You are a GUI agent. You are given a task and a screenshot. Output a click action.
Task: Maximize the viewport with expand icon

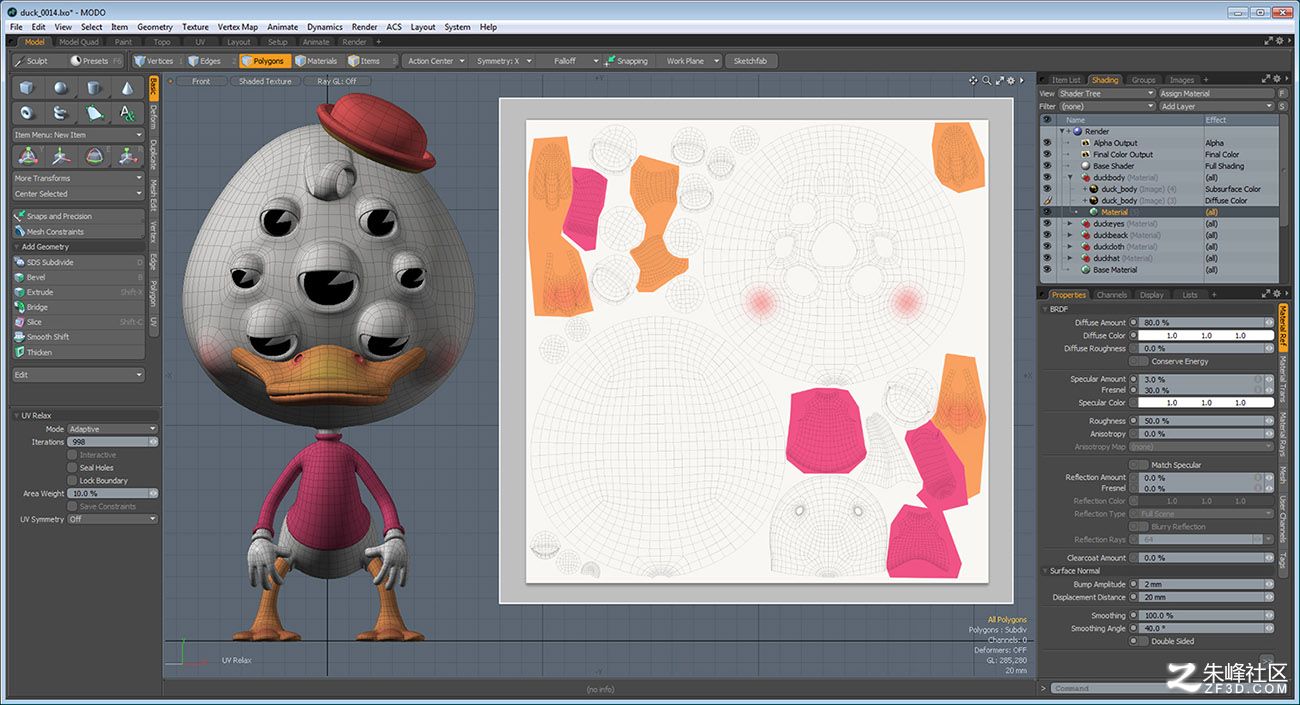[x=998, y=80]
